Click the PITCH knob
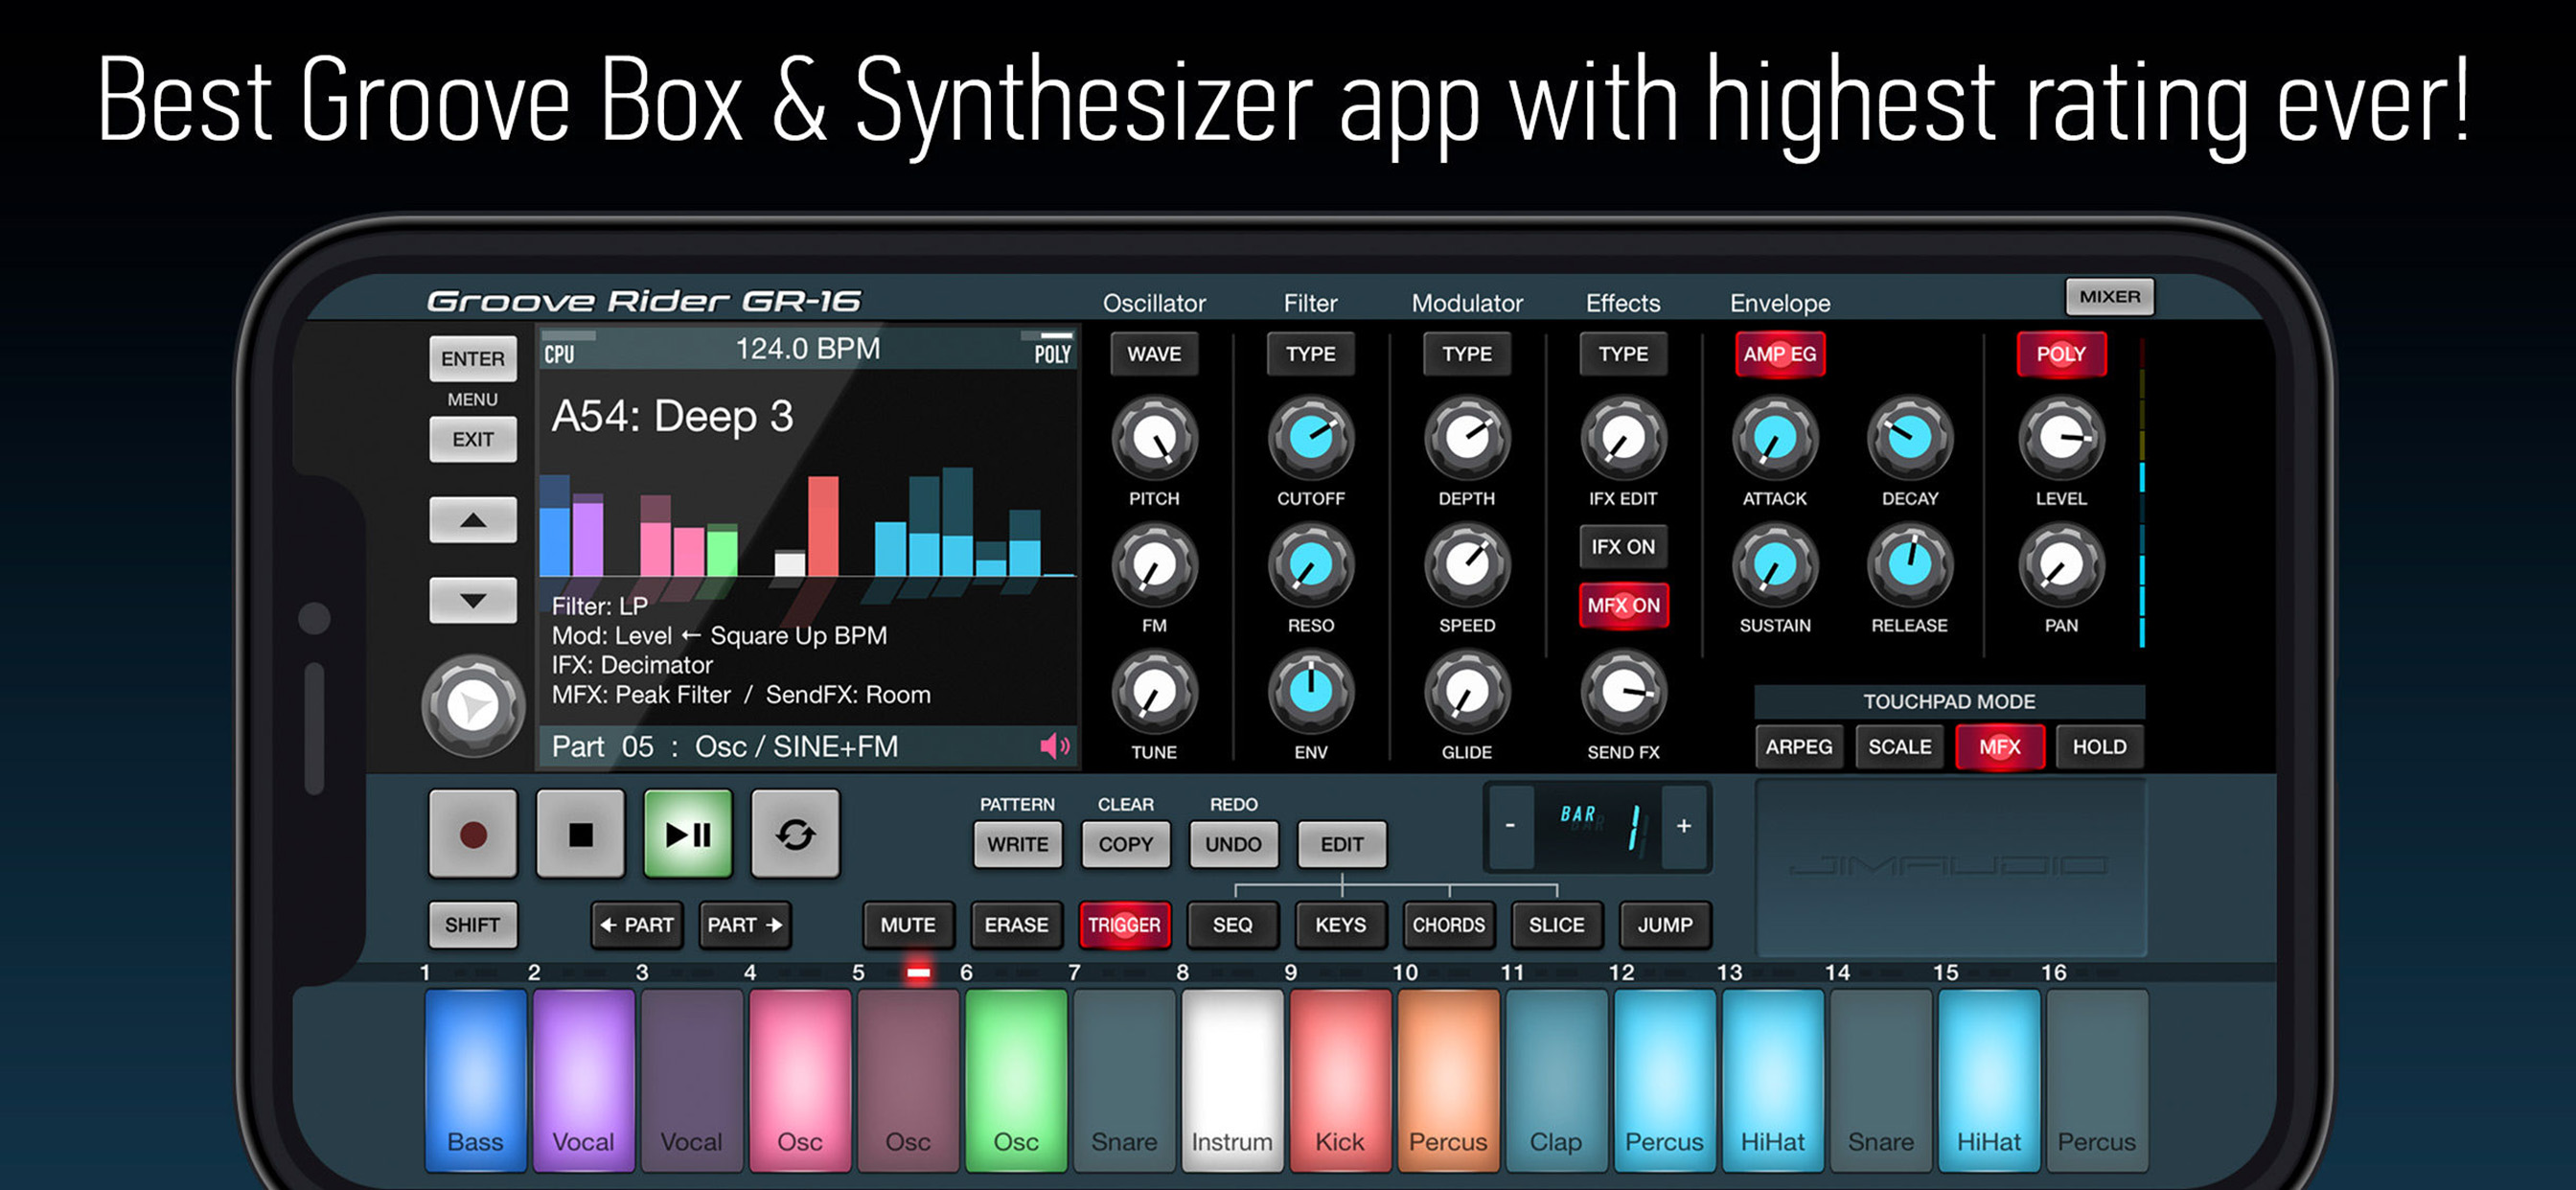Image resolution: width=2576 pixels, height=1190 pixels. [x=1154, y=438]
